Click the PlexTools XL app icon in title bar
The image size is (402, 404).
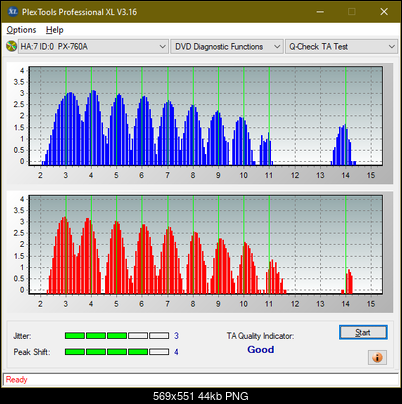coord(13,12)
